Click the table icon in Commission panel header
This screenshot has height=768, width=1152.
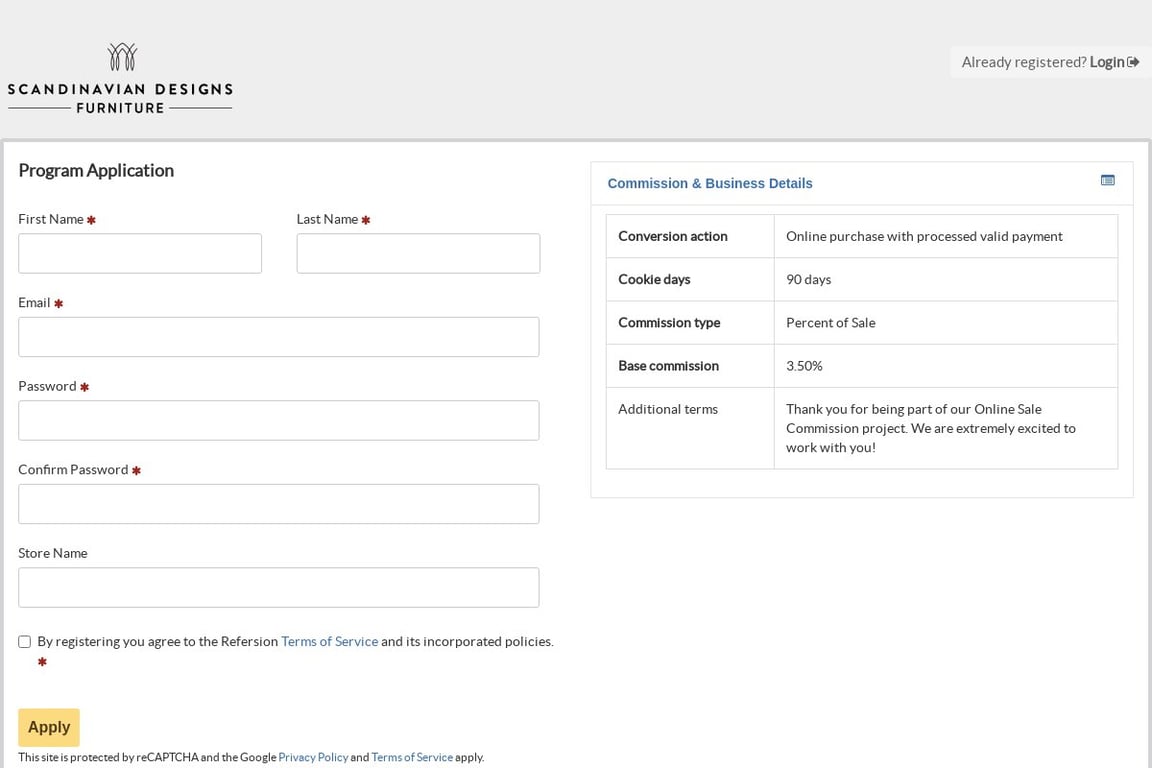point(1108,180)
